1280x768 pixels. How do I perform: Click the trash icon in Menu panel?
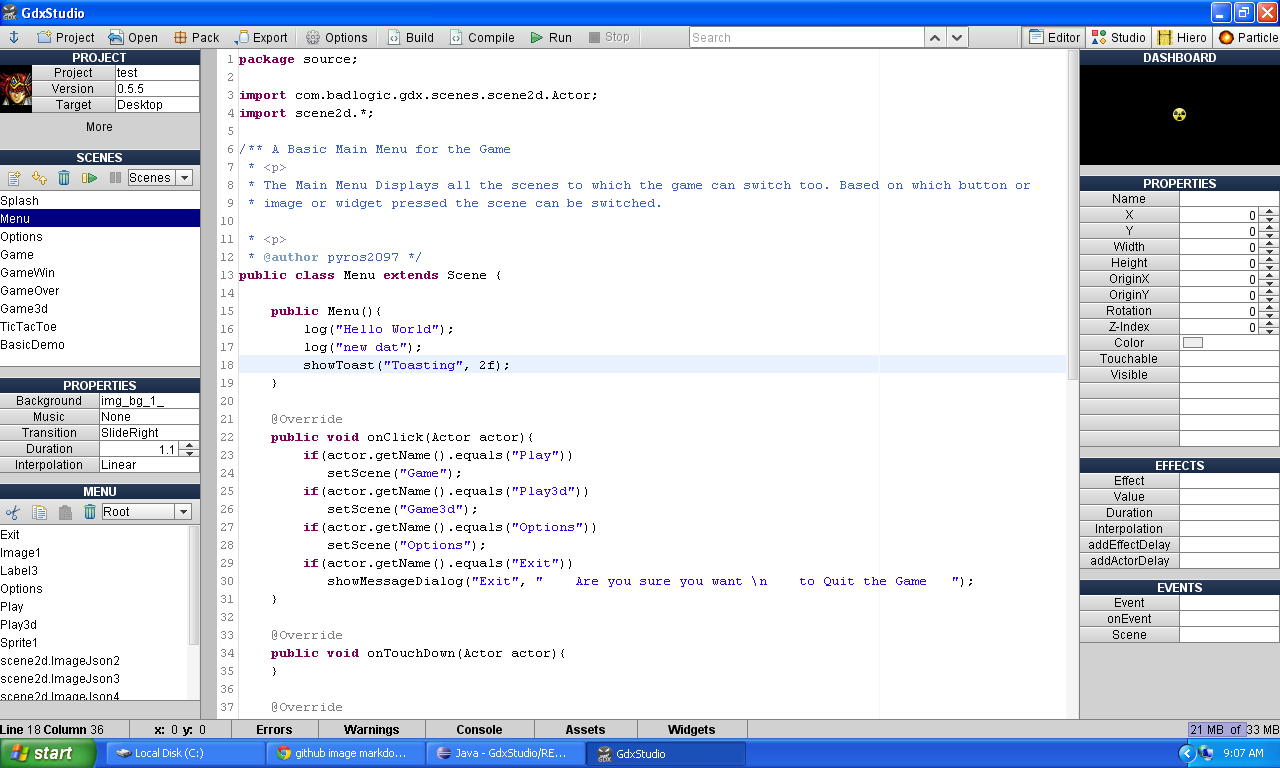90,512
